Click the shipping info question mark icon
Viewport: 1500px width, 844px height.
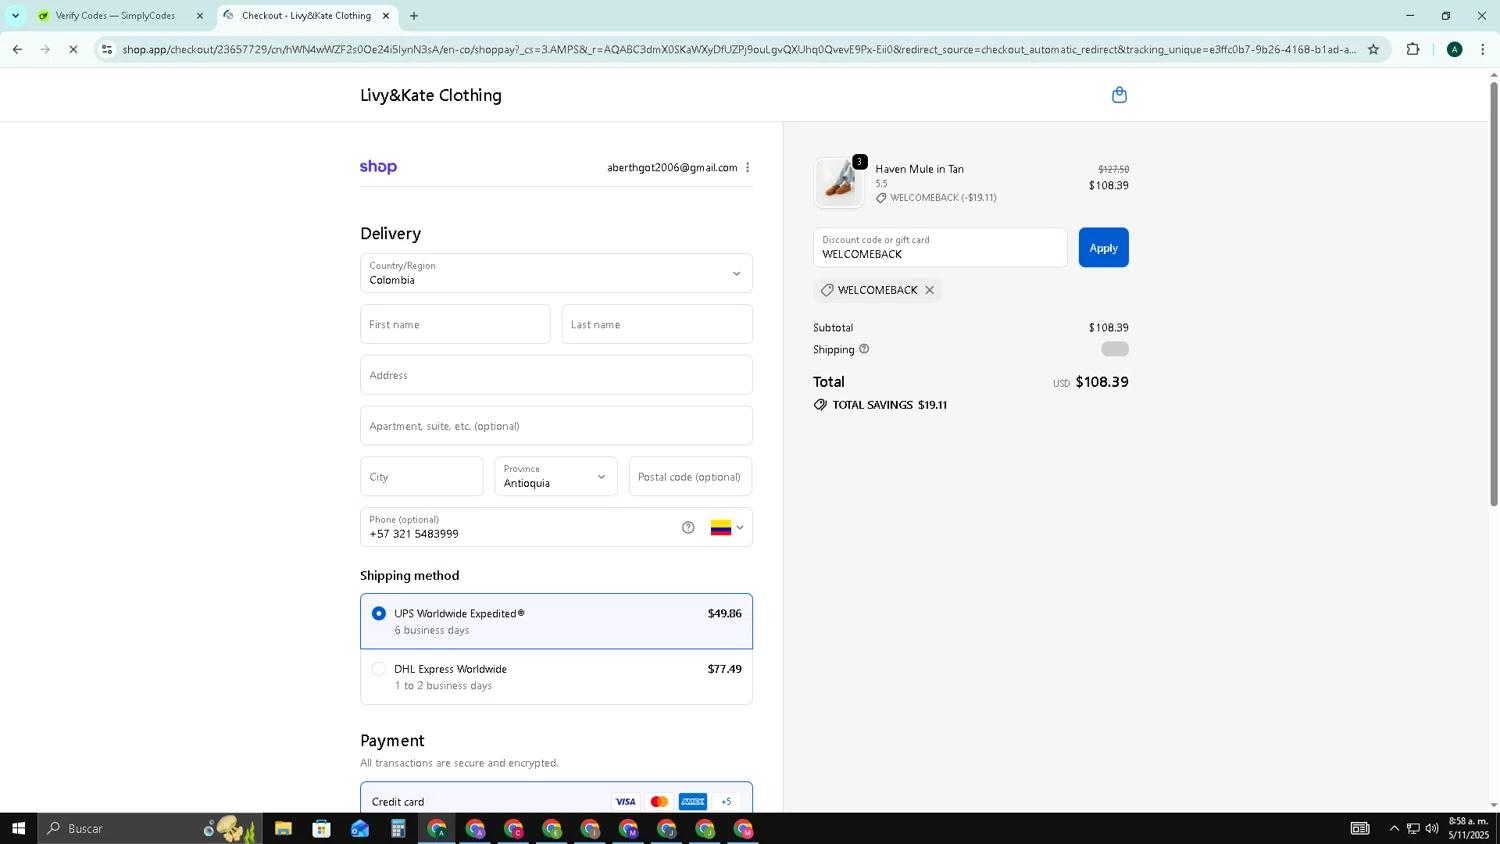(864, 349)
